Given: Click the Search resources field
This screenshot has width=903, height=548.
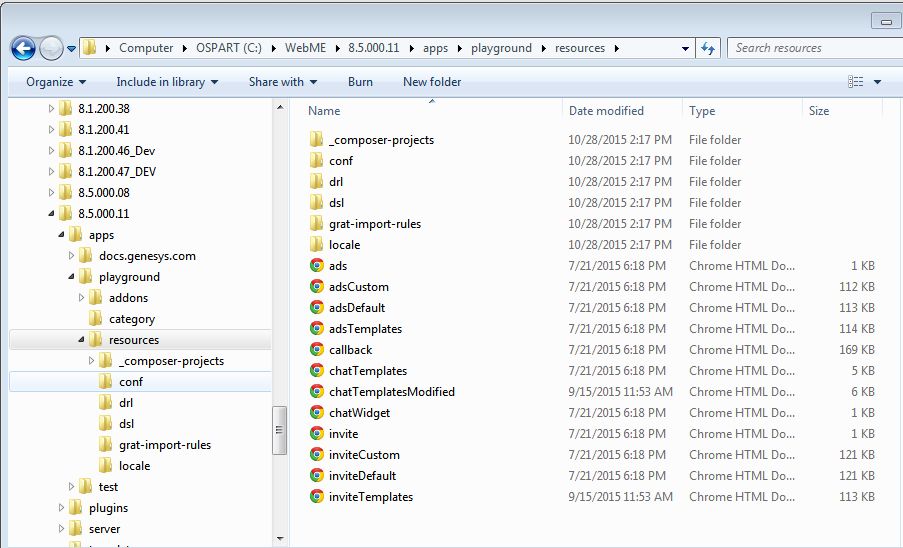Looking at the screenshot, I should pos(815,48).
